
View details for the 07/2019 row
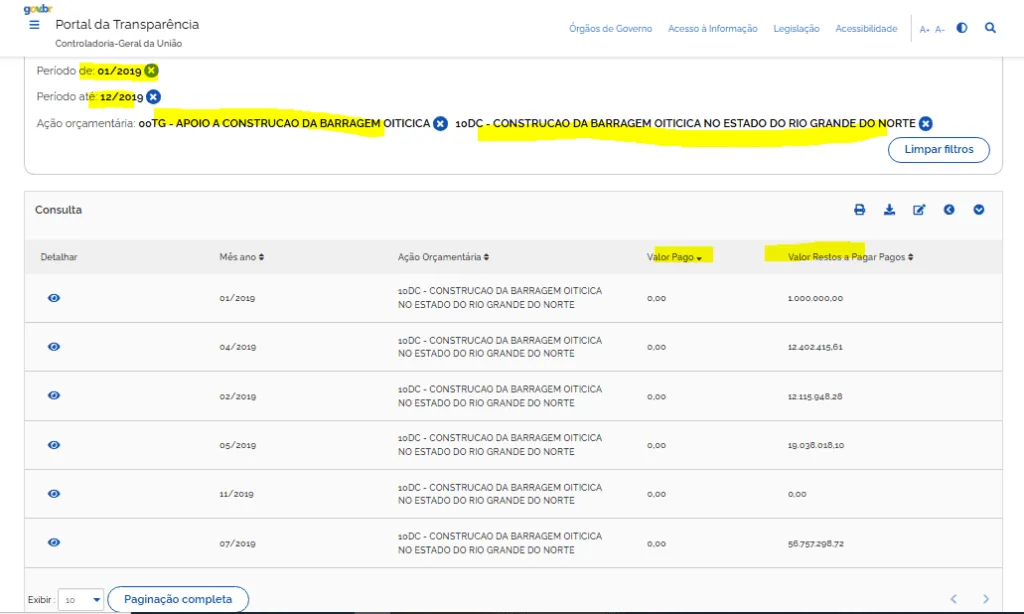point(54,543)
